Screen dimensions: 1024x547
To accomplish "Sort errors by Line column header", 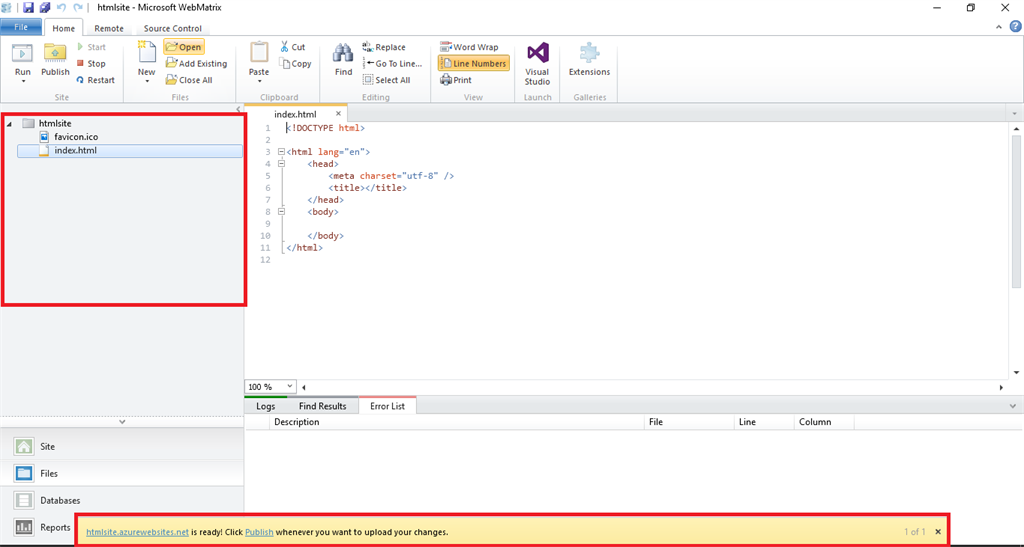I will coord(764,422).
